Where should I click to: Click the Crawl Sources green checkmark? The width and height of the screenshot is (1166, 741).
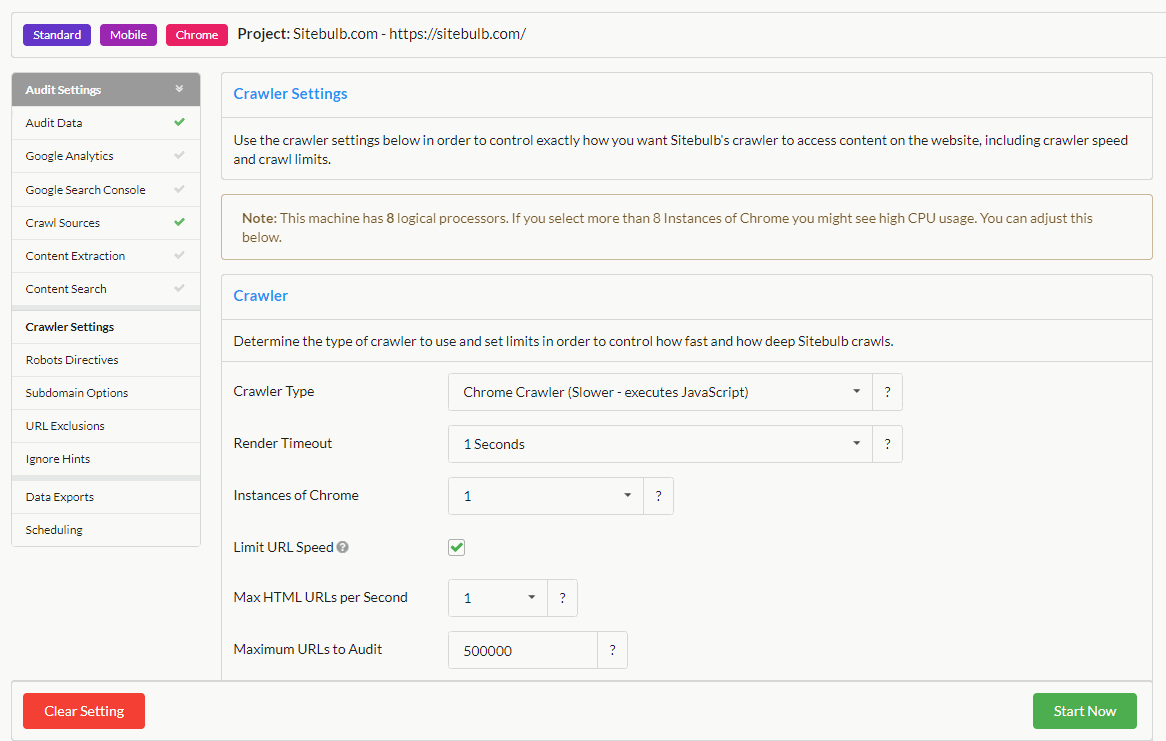[179, 222]
